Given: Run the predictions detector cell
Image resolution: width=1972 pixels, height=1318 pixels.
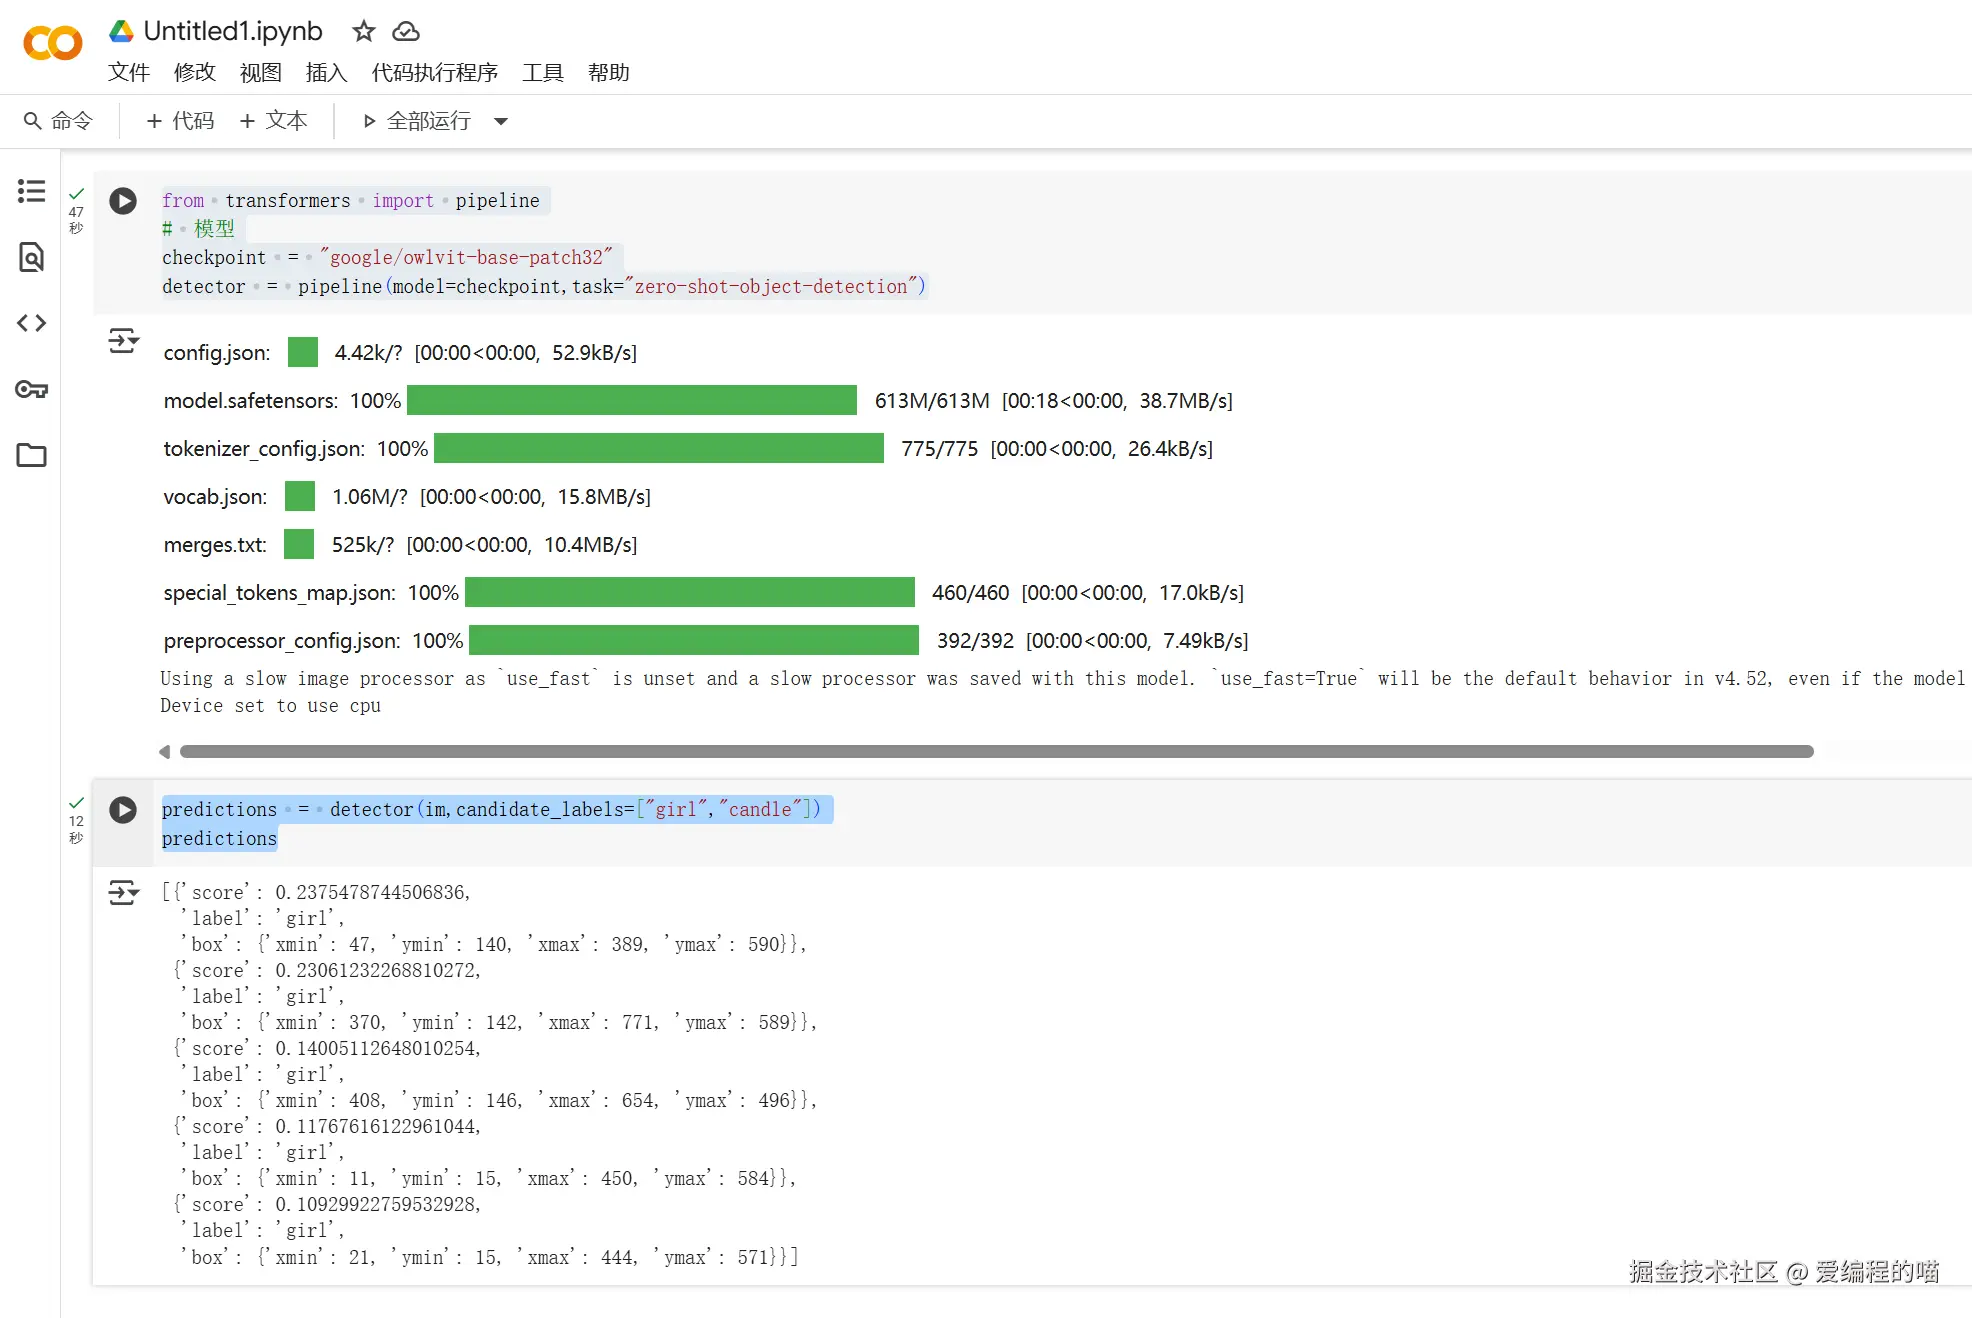Looking at the screenshot, I should coord(123,810).
